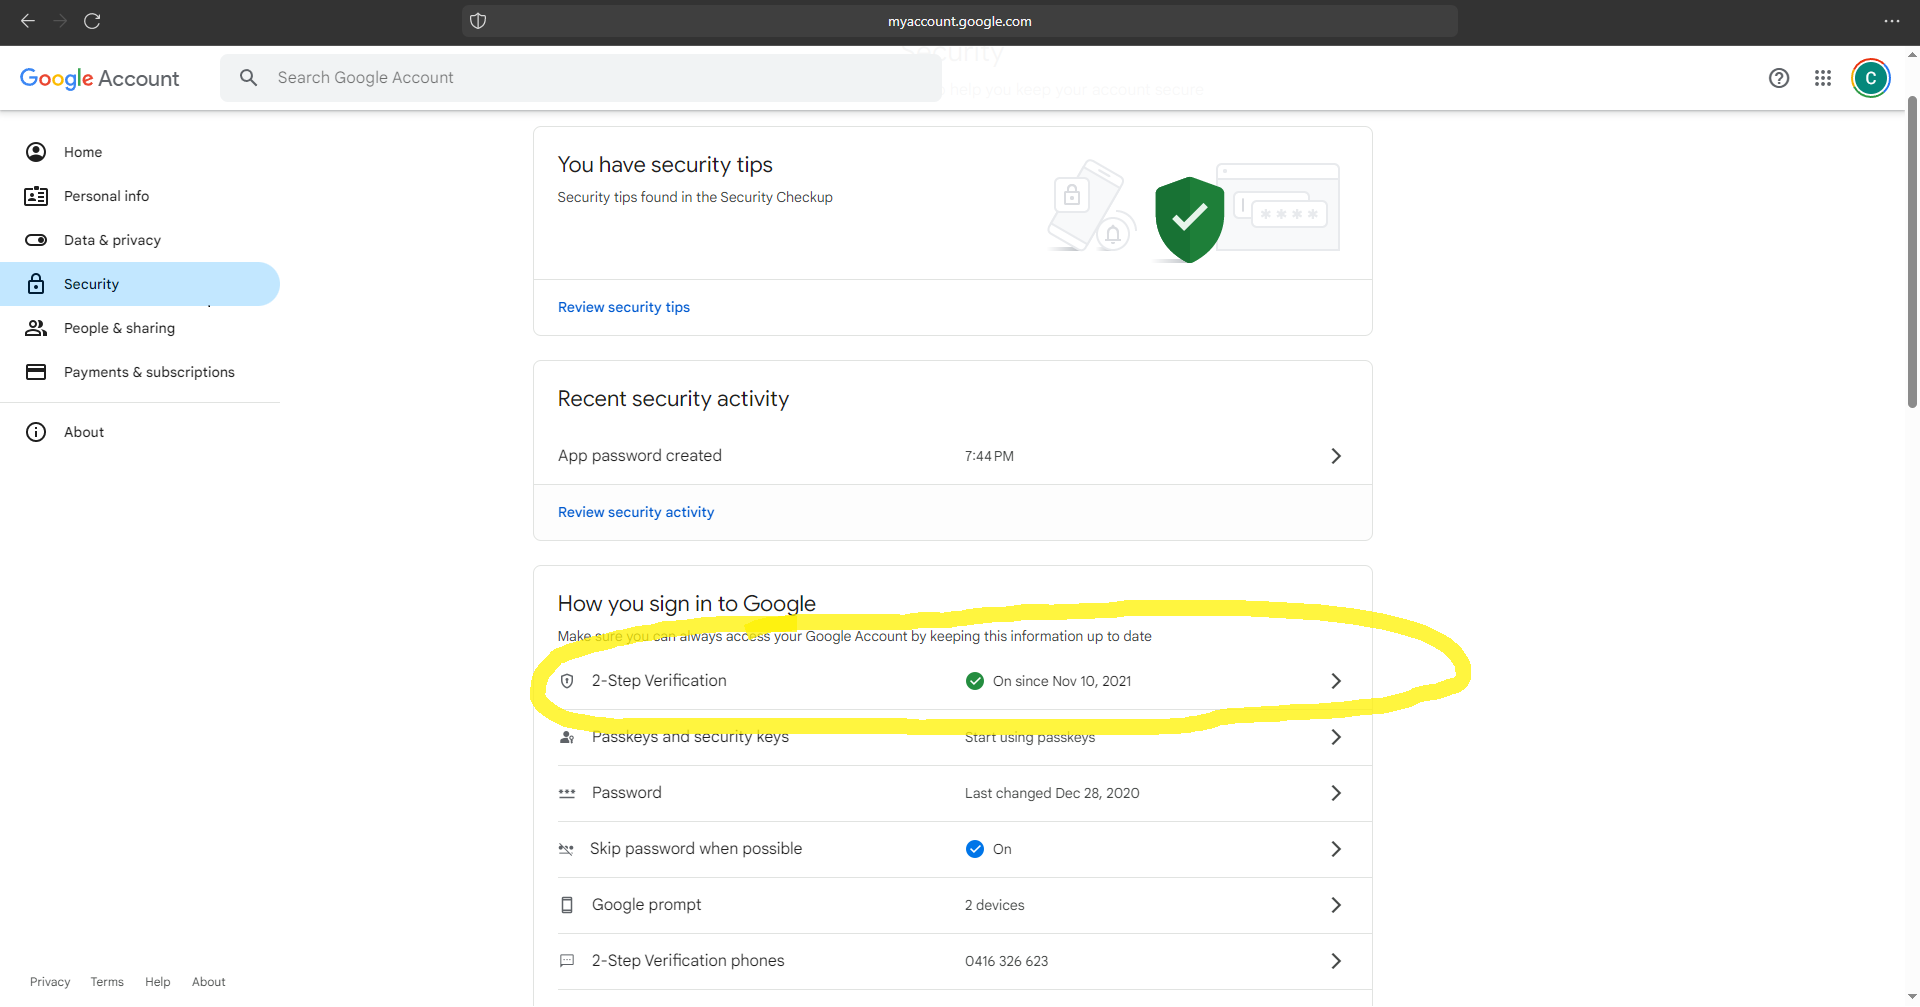
Task: Open the People & sharing sidebar icon
Action: 36,328
